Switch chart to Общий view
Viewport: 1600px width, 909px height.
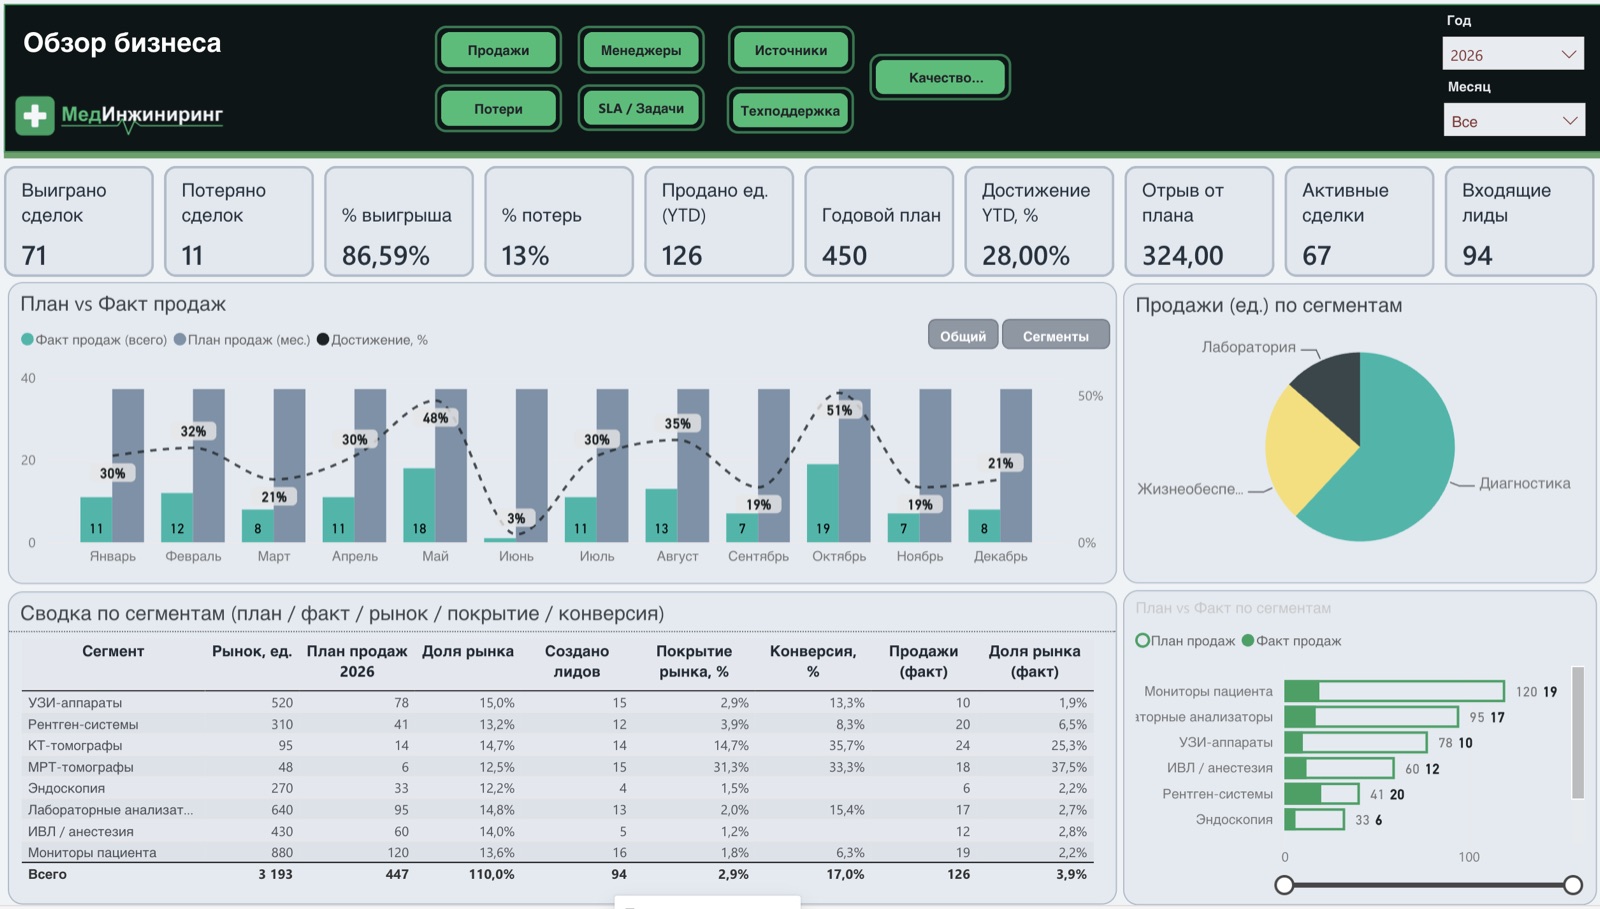[x=963, y=335]
